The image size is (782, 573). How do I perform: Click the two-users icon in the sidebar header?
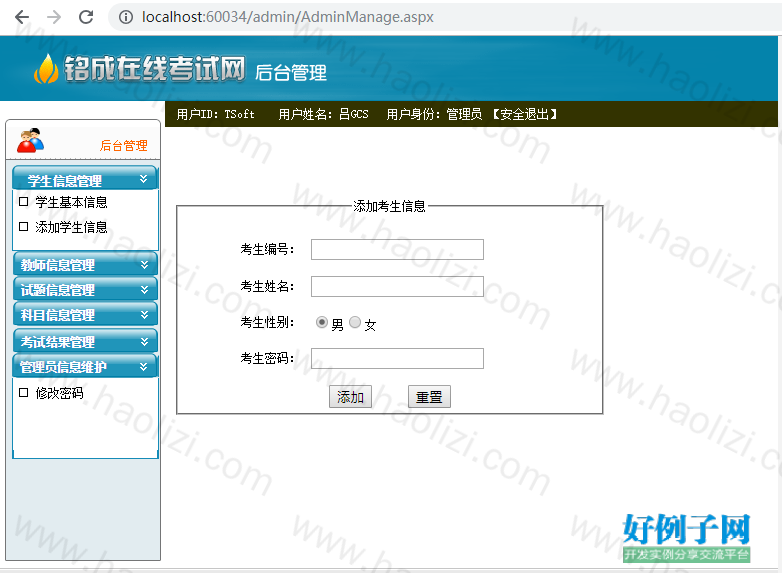[30, 140]
